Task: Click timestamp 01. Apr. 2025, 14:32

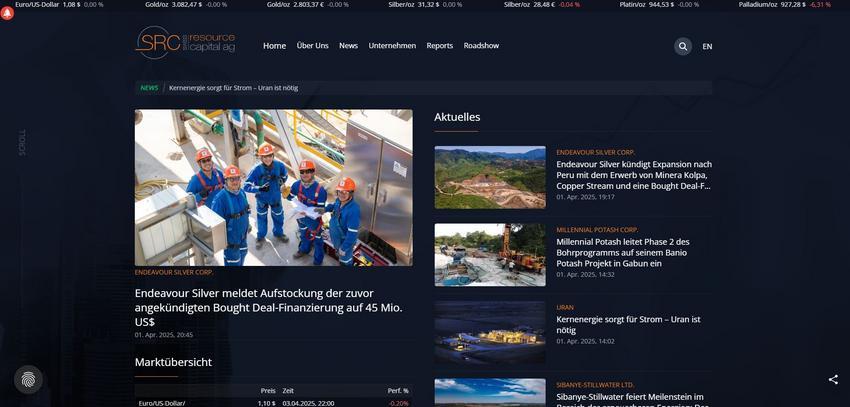Action: (x=585, y=275)
